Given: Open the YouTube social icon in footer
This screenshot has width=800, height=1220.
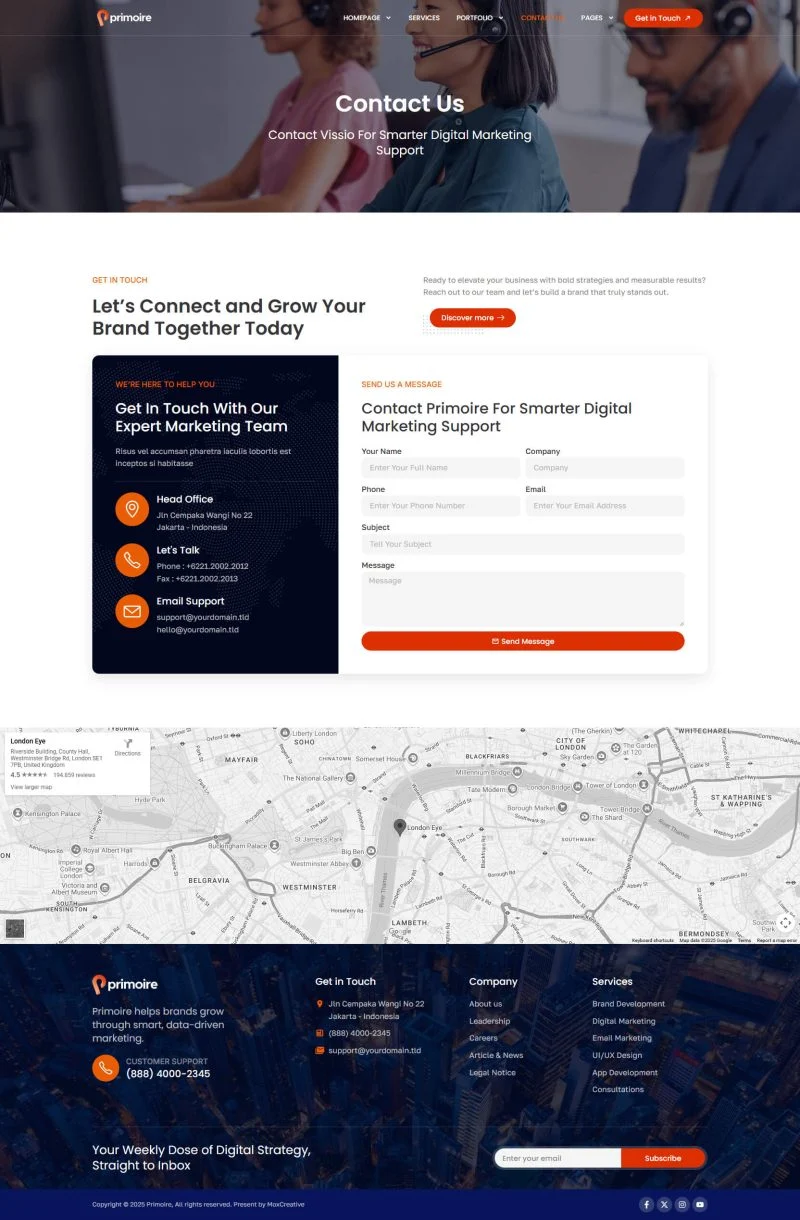Looking at the screenshot, I should pyautogui.click(x=700, y=1204).
